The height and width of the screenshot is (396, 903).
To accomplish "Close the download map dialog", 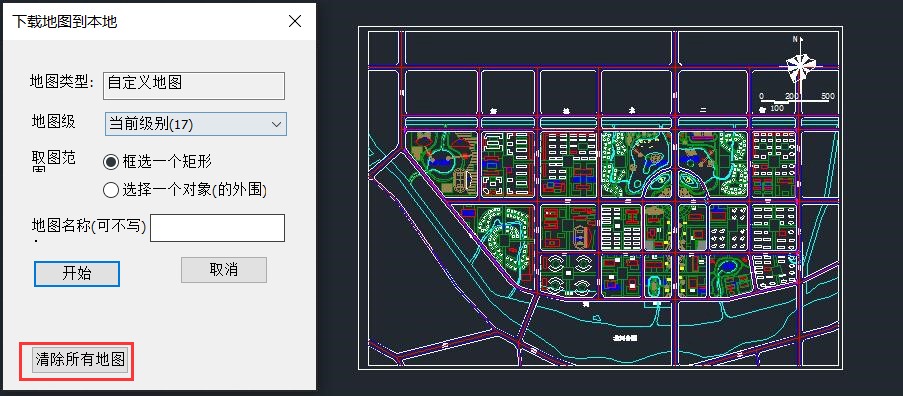I will 295,22.
